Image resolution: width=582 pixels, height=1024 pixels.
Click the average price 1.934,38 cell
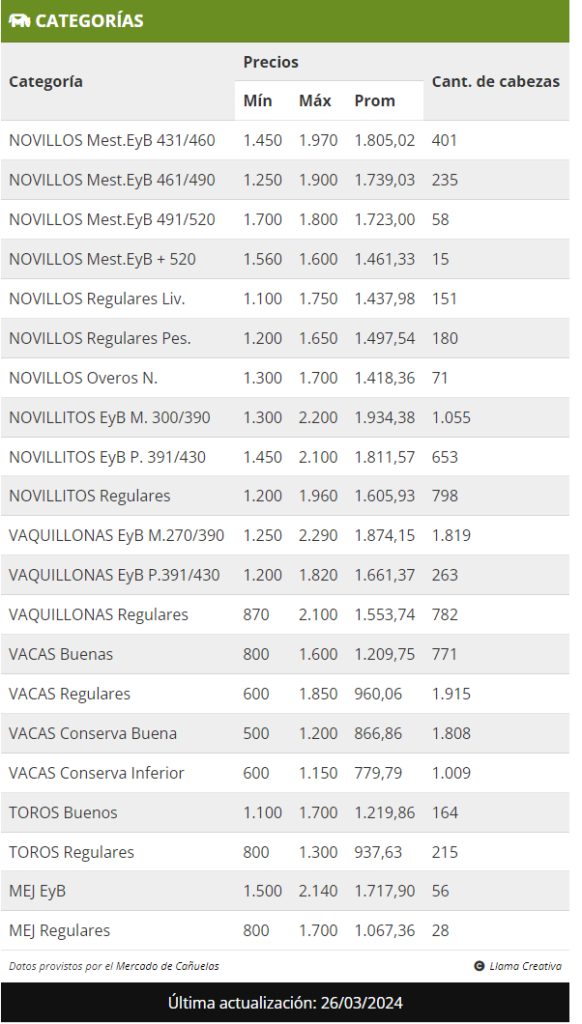[385, 417]
